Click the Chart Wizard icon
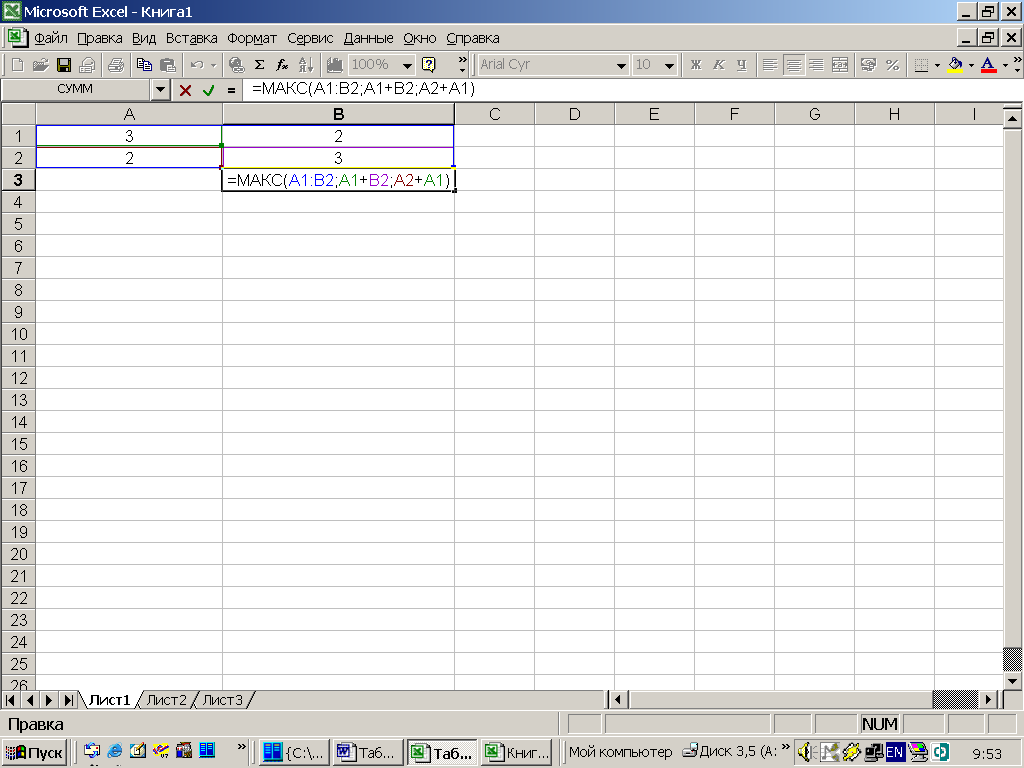This screenshot has width=1024, height=768. point(334,65)
